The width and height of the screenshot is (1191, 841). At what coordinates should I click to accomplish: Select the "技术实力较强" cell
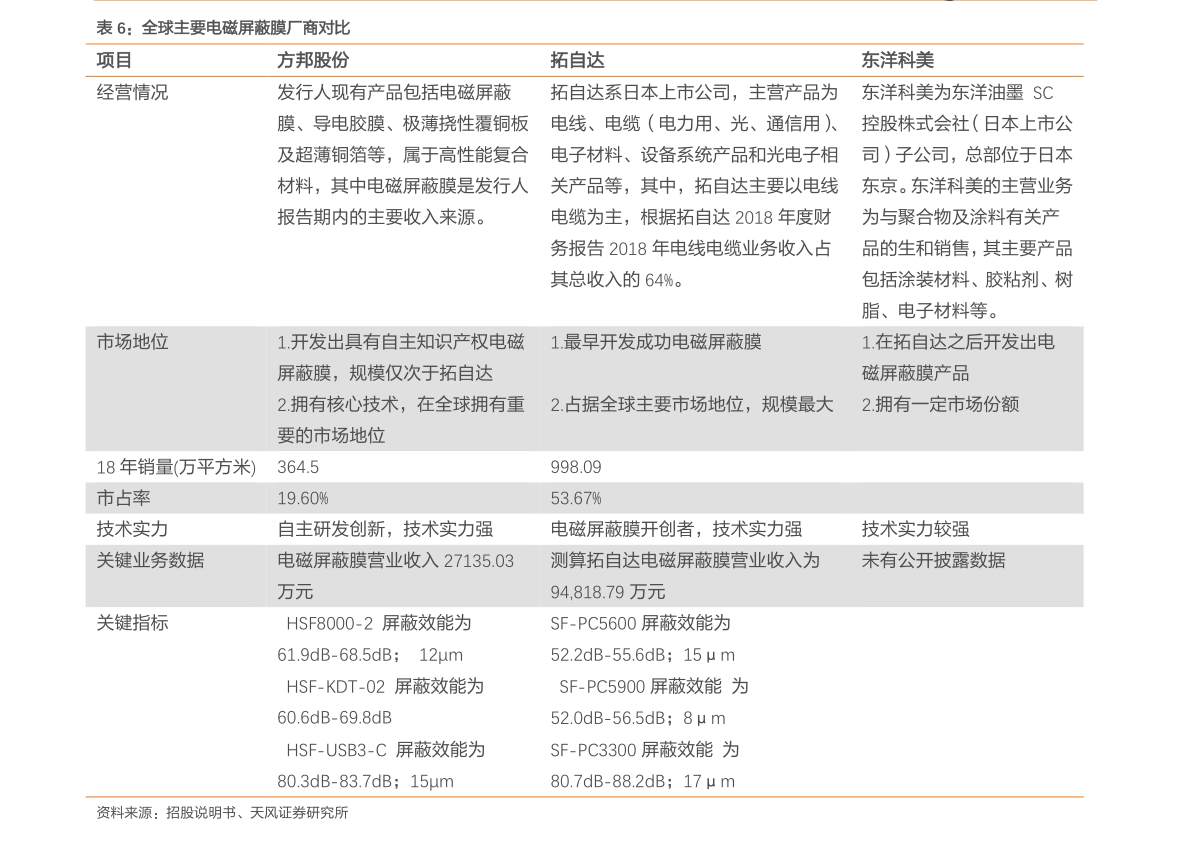coord(915,529)
